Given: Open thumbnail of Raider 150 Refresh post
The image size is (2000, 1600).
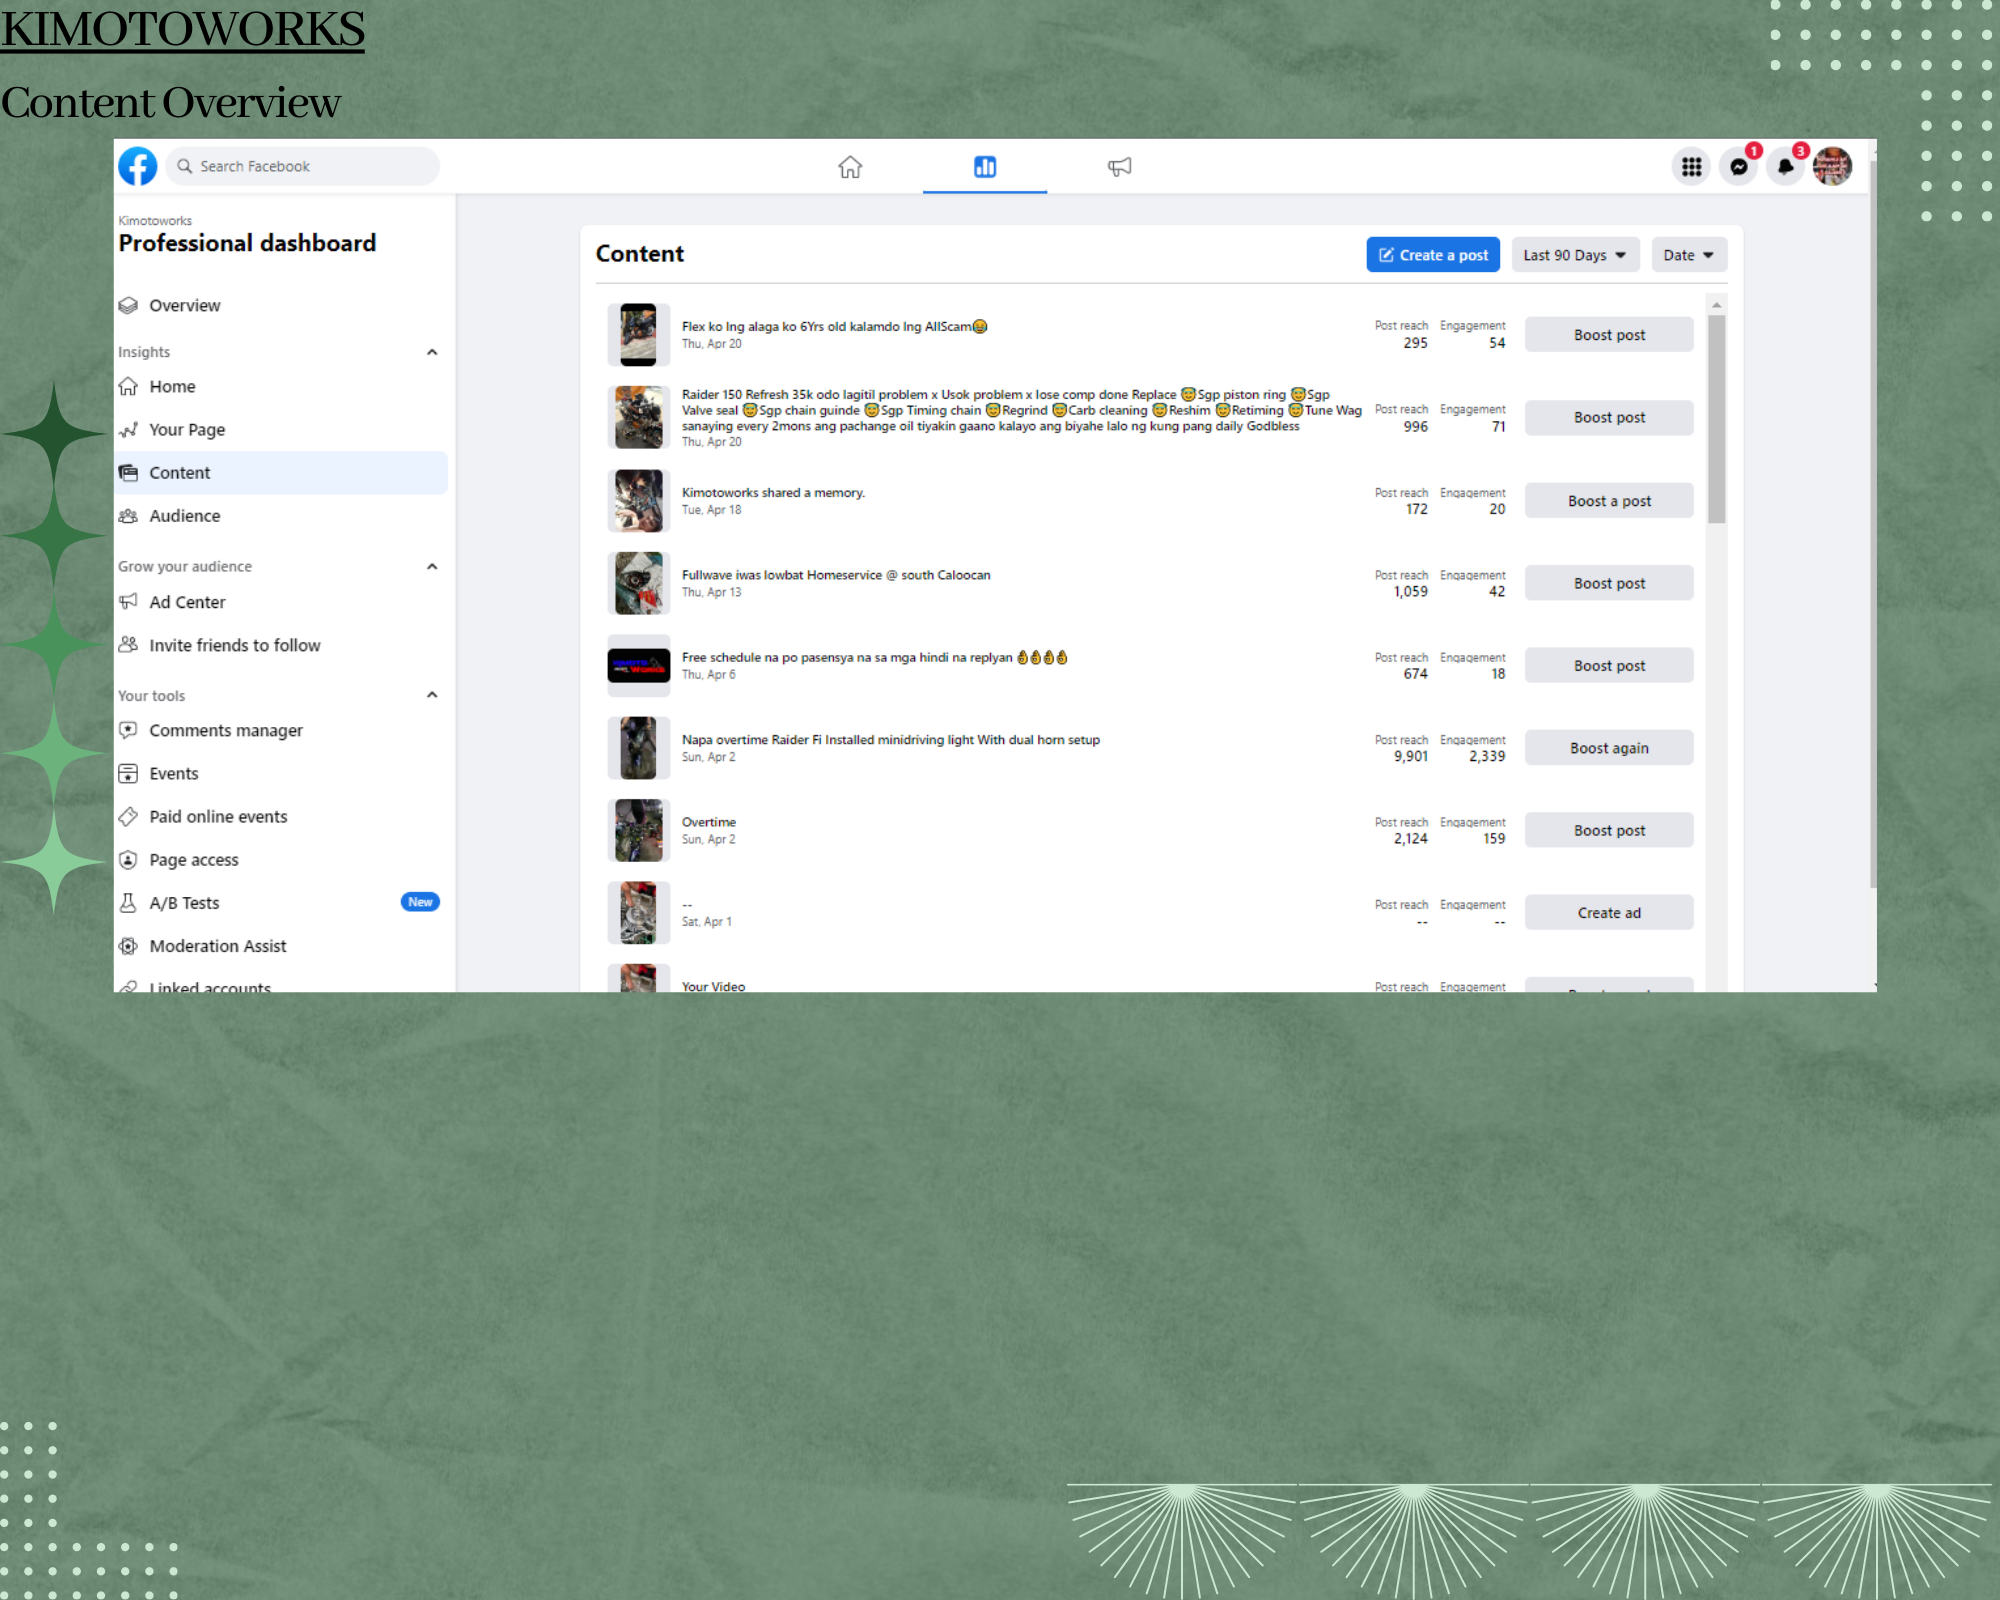Looking at the screenshot, I should (639, 417).
